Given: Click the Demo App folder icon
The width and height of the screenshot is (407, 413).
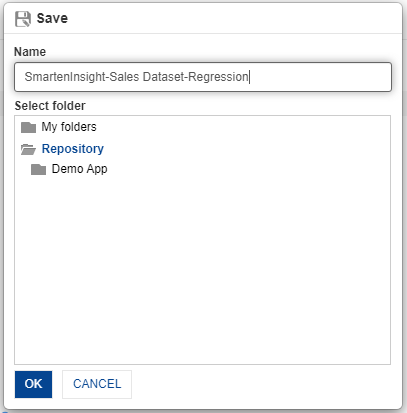Looking at the screenshot, I should (38, 169).
